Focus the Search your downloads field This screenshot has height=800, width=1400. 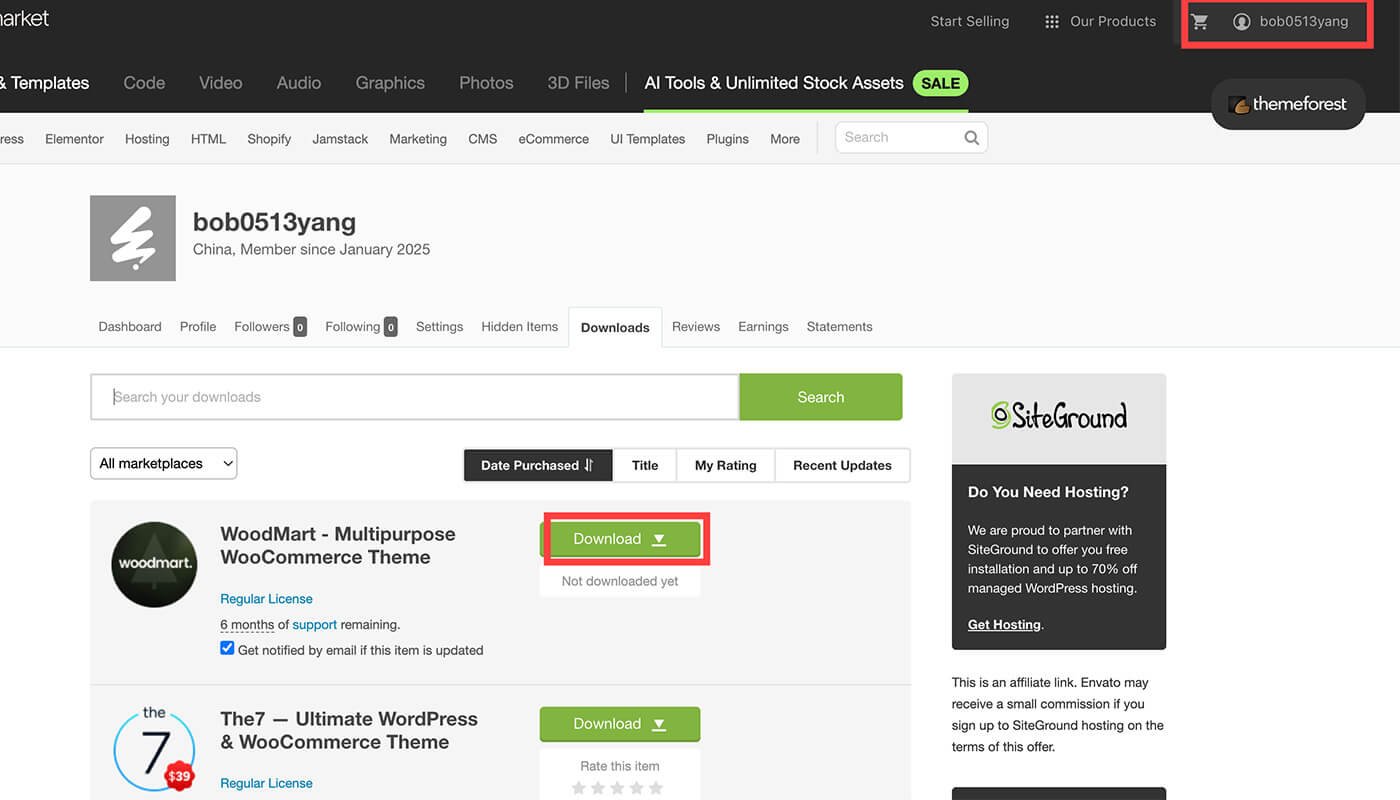click(x=415, y=397)
